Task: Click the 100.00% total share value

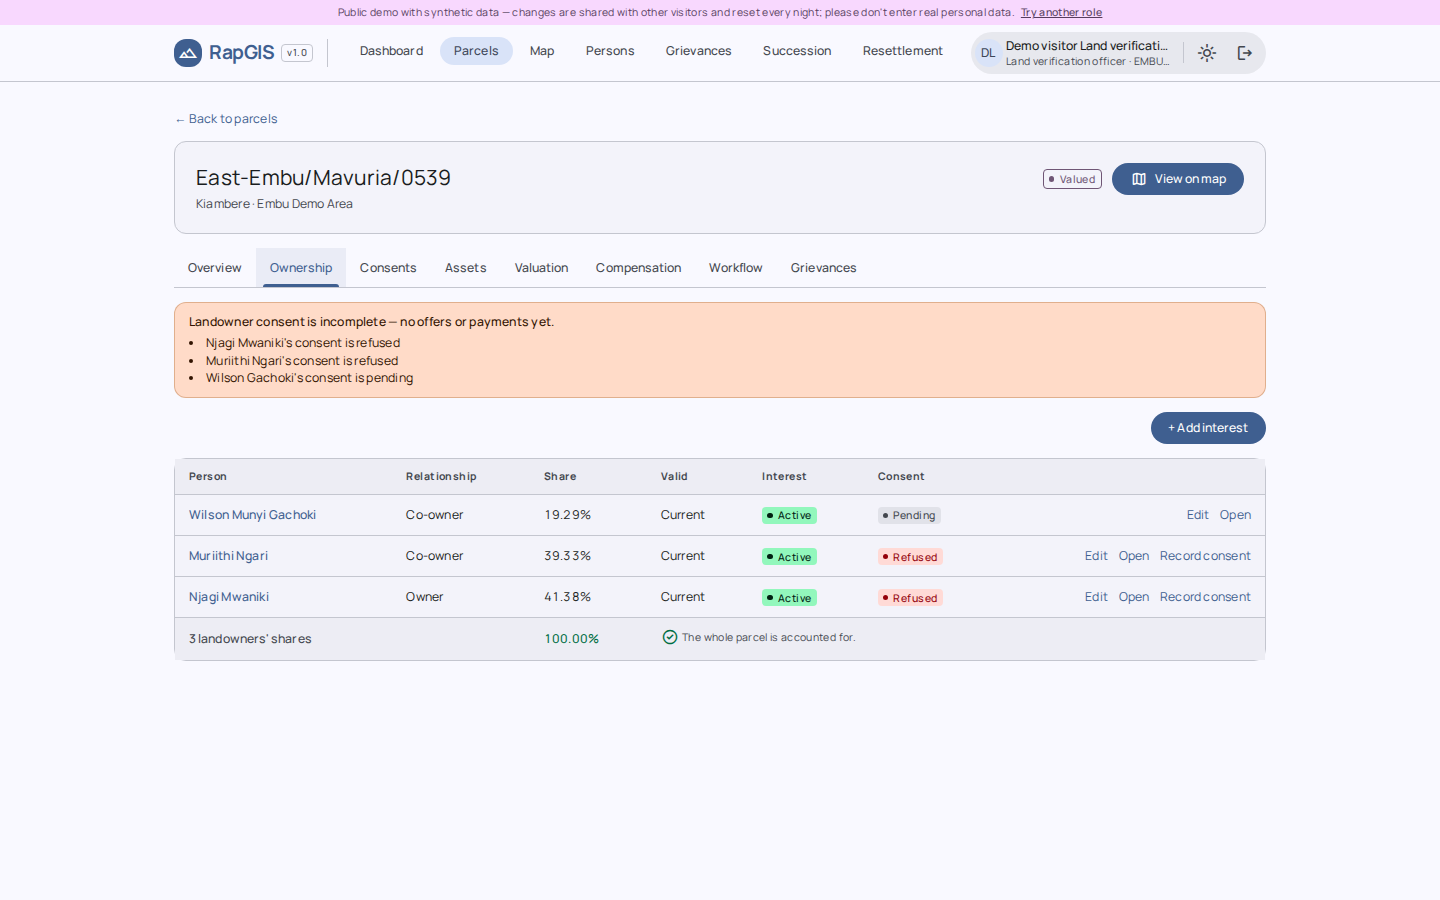Action: pos(572,639)
